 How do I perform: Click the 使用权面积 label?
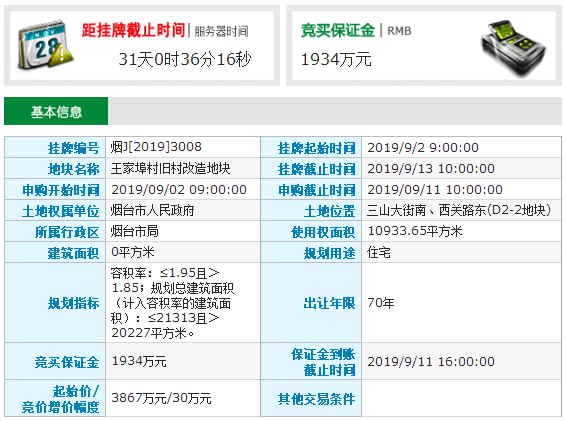click(x=323, y=232)
